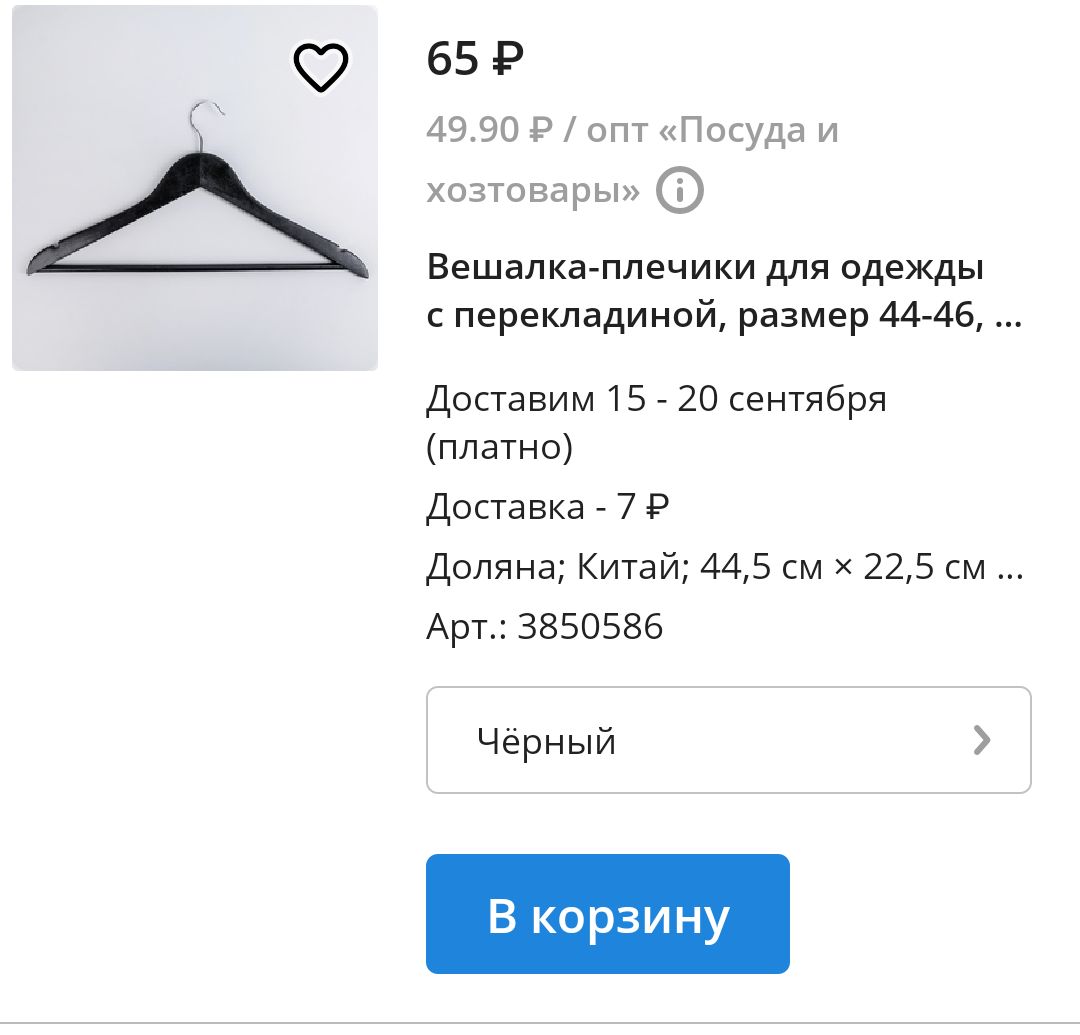This screenshot has width=1080, height=1035.
Task: Click the Доставка - 7 ₽ line
Action: click(x=548, y=507)
